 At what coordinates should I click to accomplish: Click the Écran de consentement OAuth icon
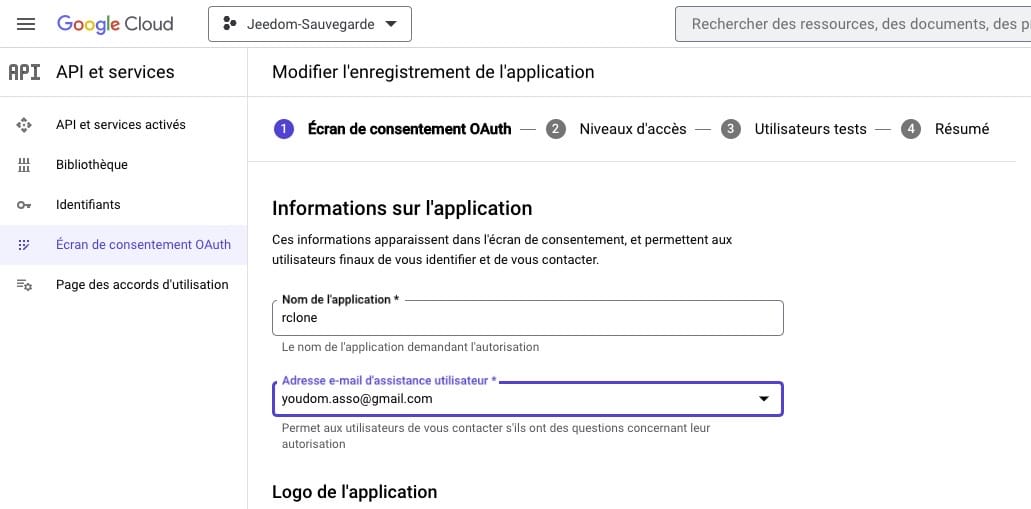24,245
